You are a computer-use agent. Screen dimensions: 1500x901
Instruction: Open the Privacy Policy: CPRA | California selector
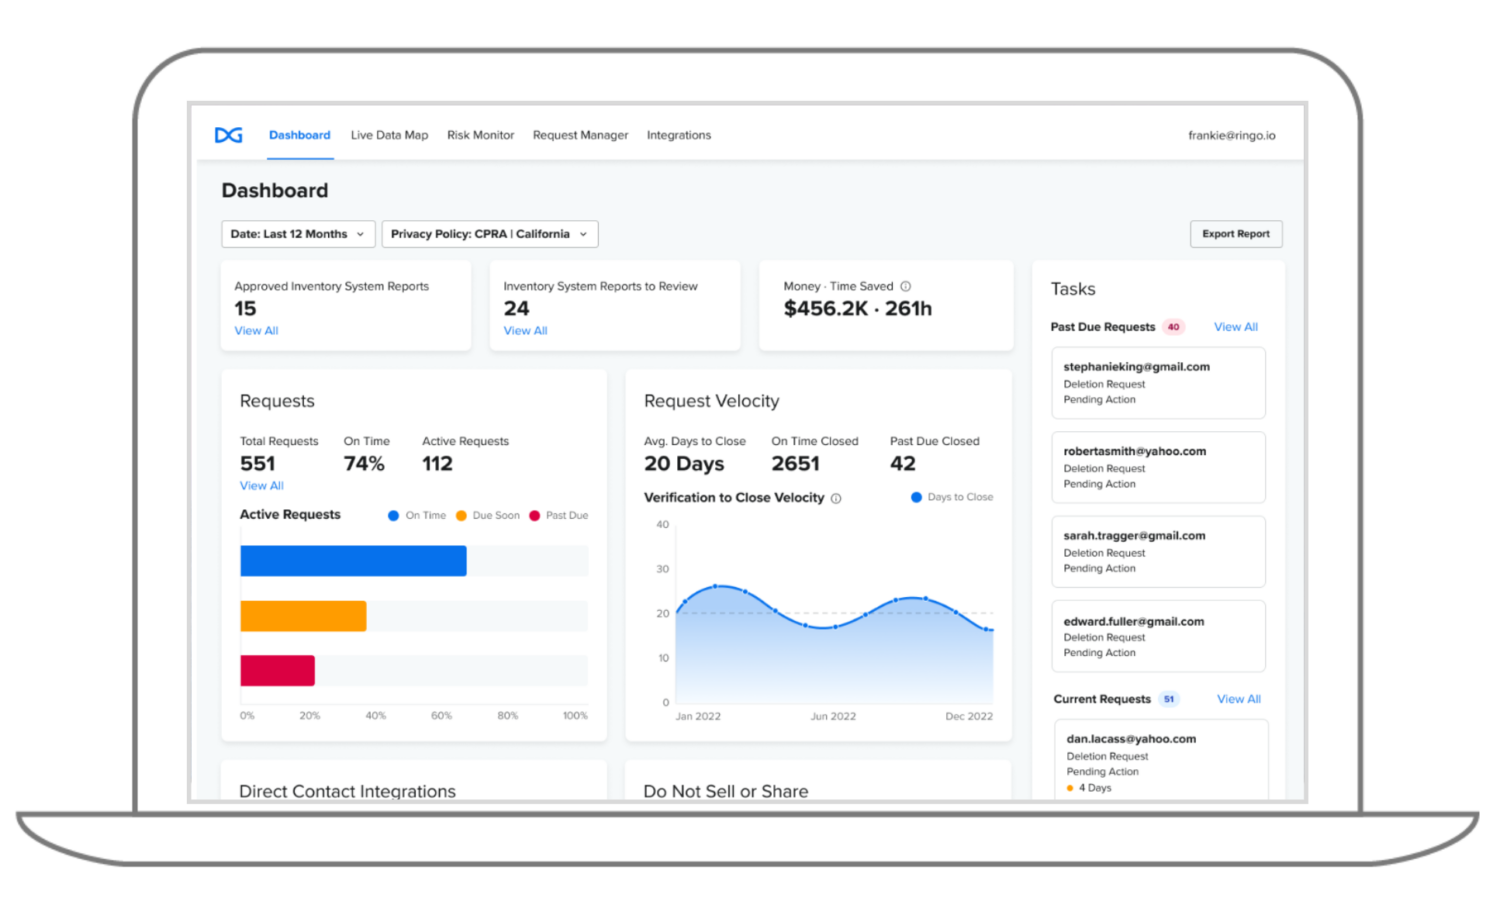(489, 233)
